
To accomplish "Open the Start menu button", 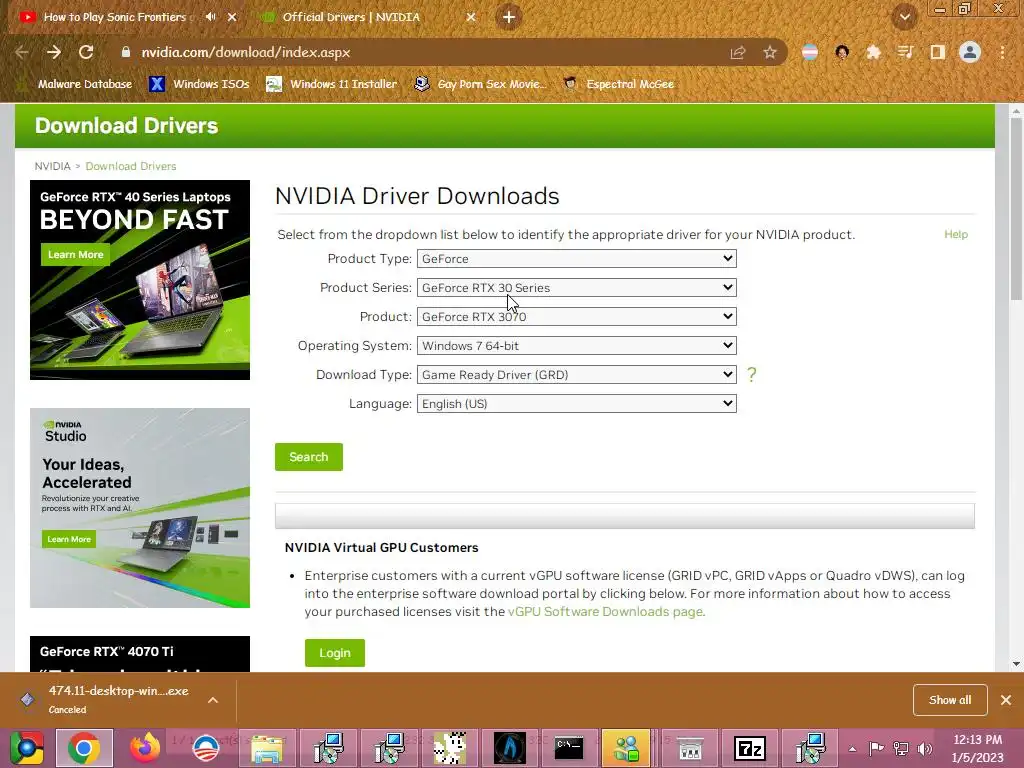I will (26, 748).
